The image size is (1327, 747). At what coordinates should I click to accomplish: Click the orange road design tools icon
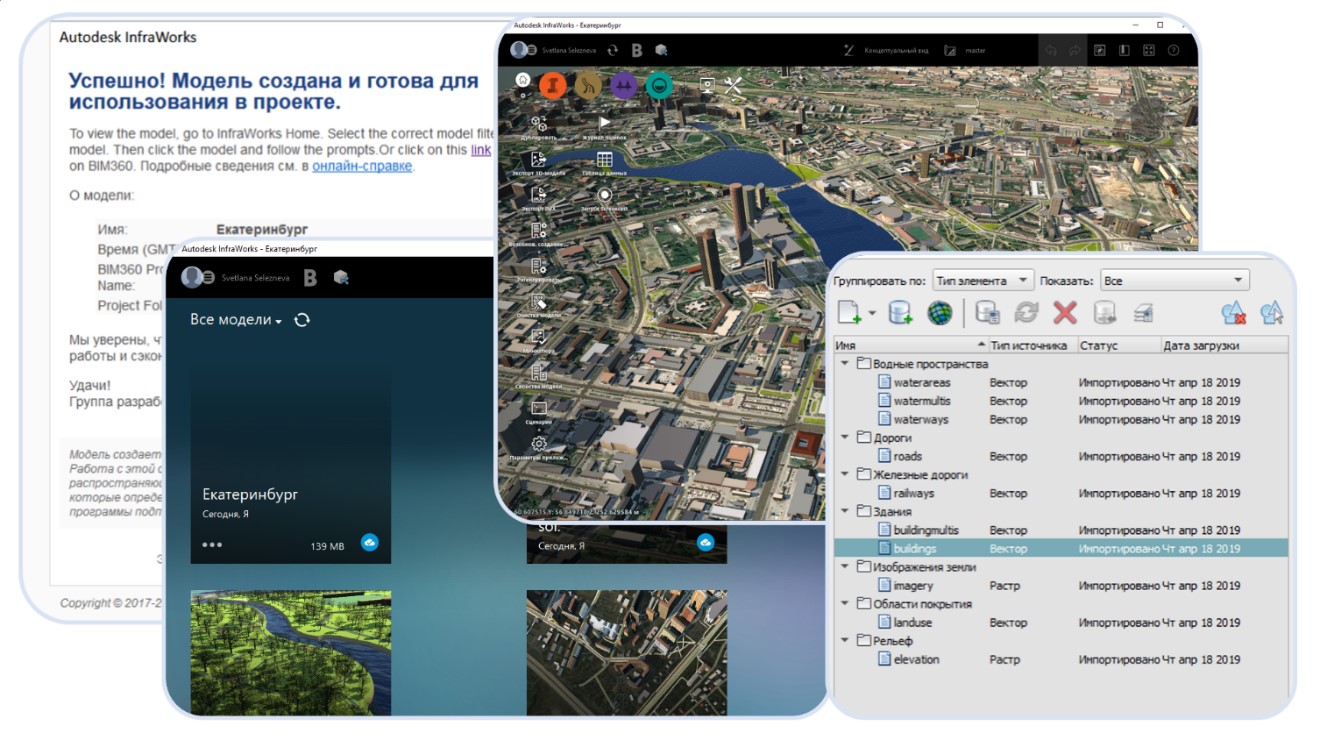[552, 86]
